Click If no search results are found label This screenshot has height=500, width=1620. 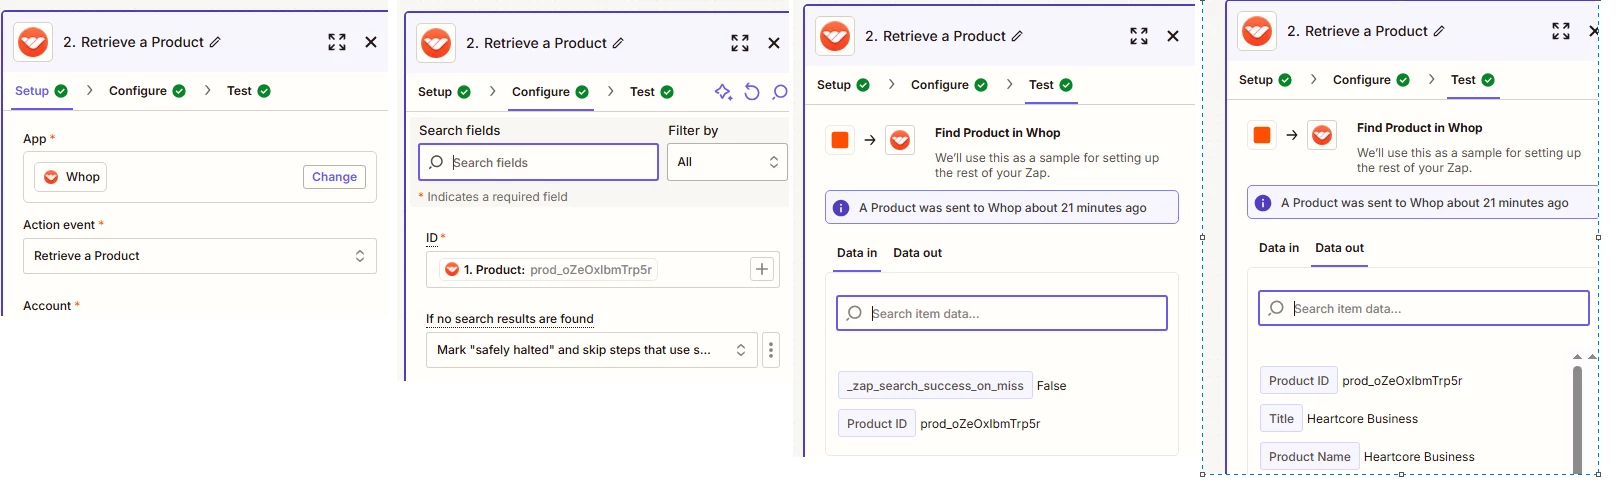pos(510,319)
